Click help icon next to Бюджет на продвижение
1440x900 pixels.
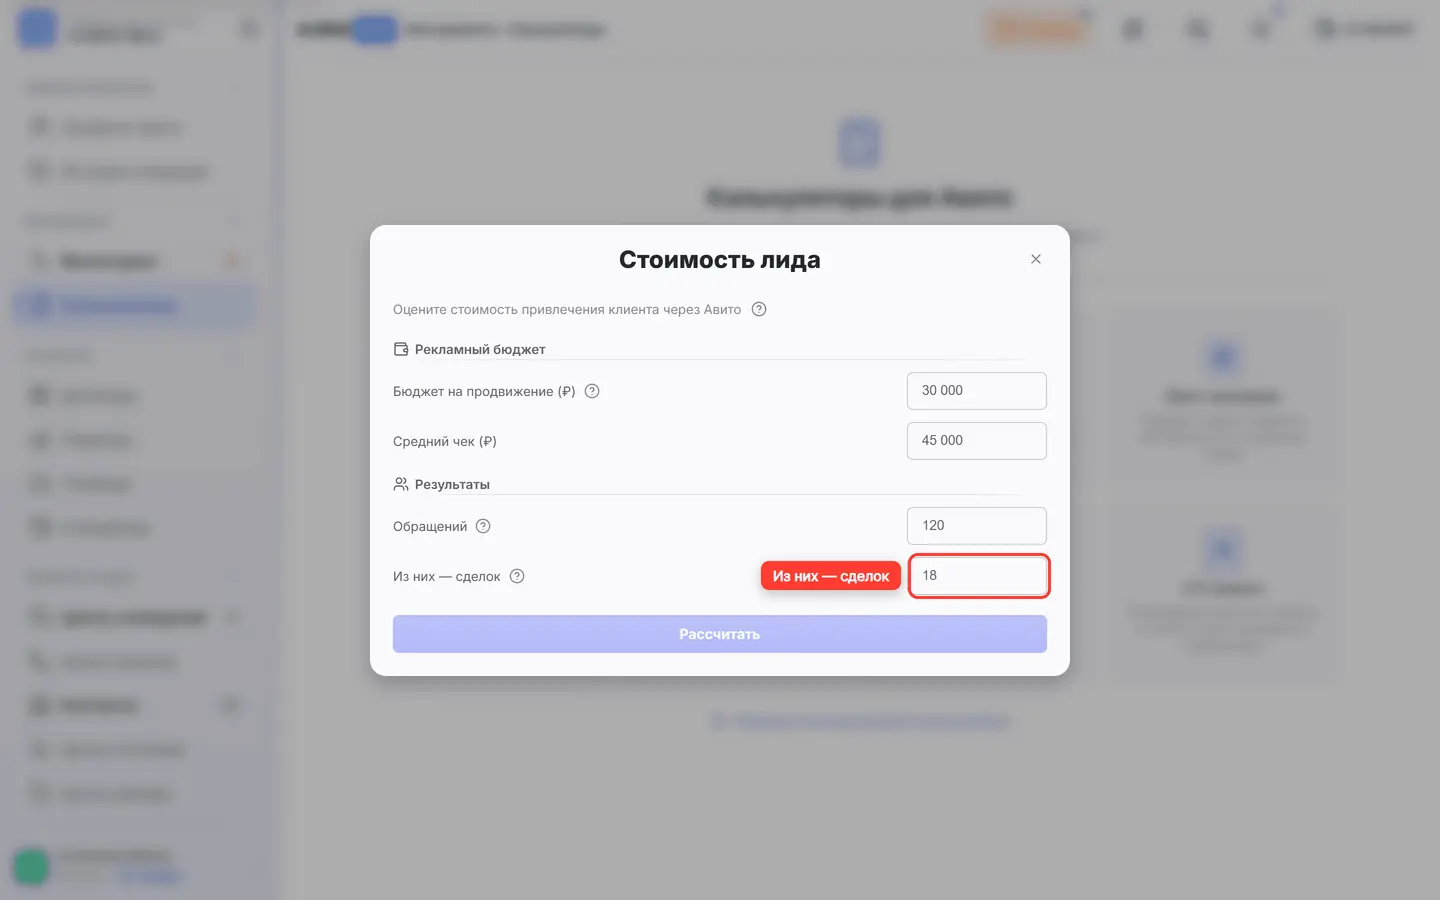click(x=592, y=391)
